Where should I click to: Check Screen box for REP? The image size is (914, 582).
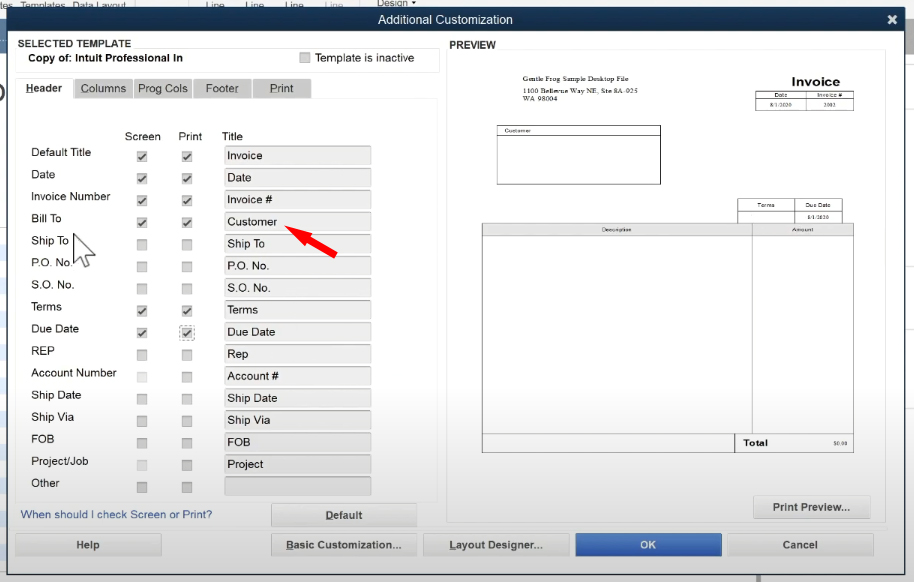coord(142,355)
